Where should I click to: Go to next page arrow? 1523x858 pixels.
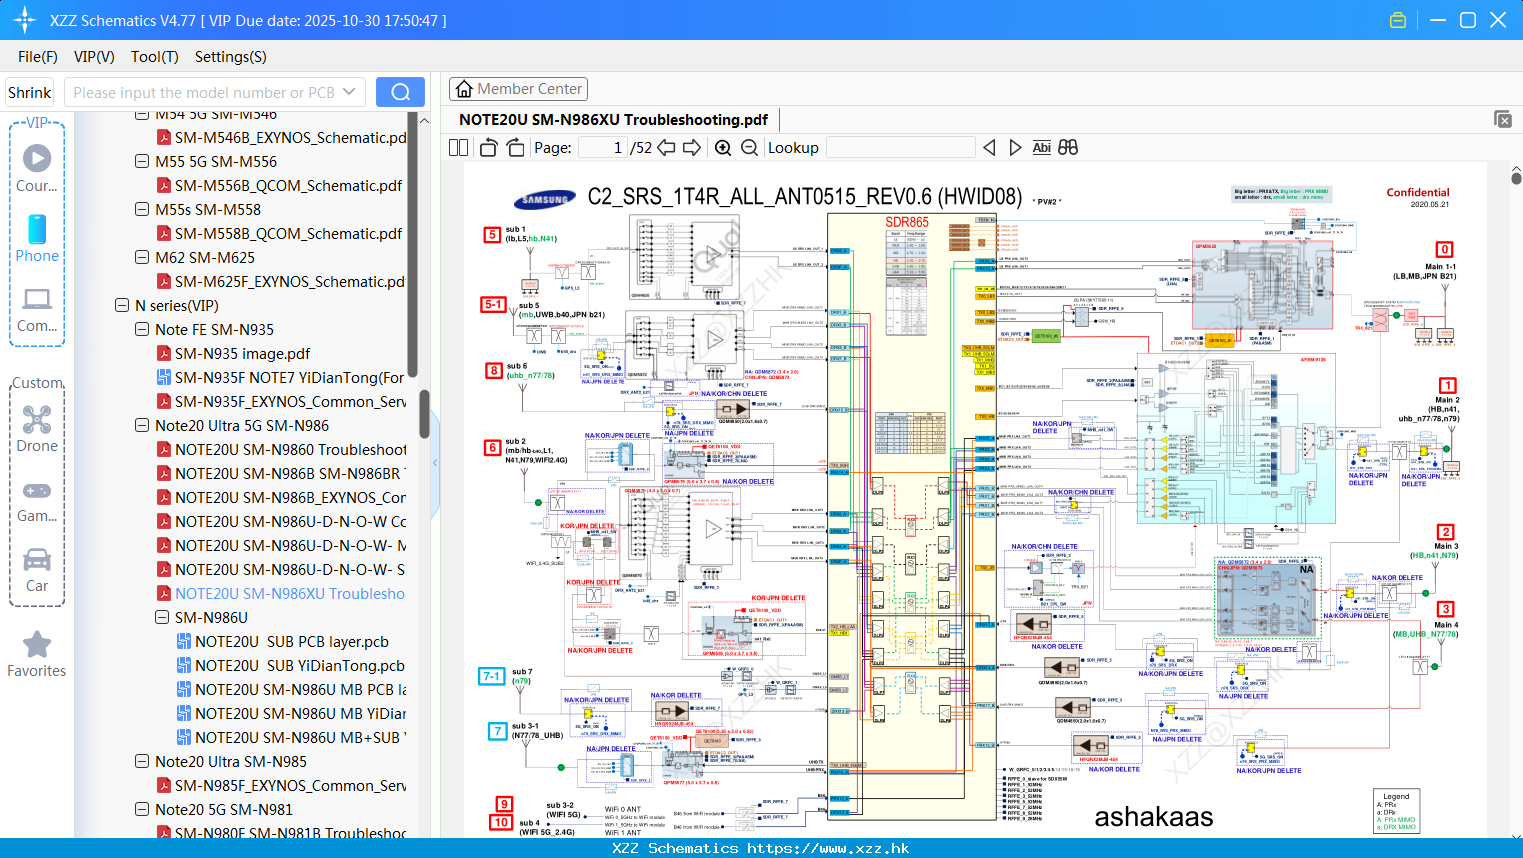(692, 147)
